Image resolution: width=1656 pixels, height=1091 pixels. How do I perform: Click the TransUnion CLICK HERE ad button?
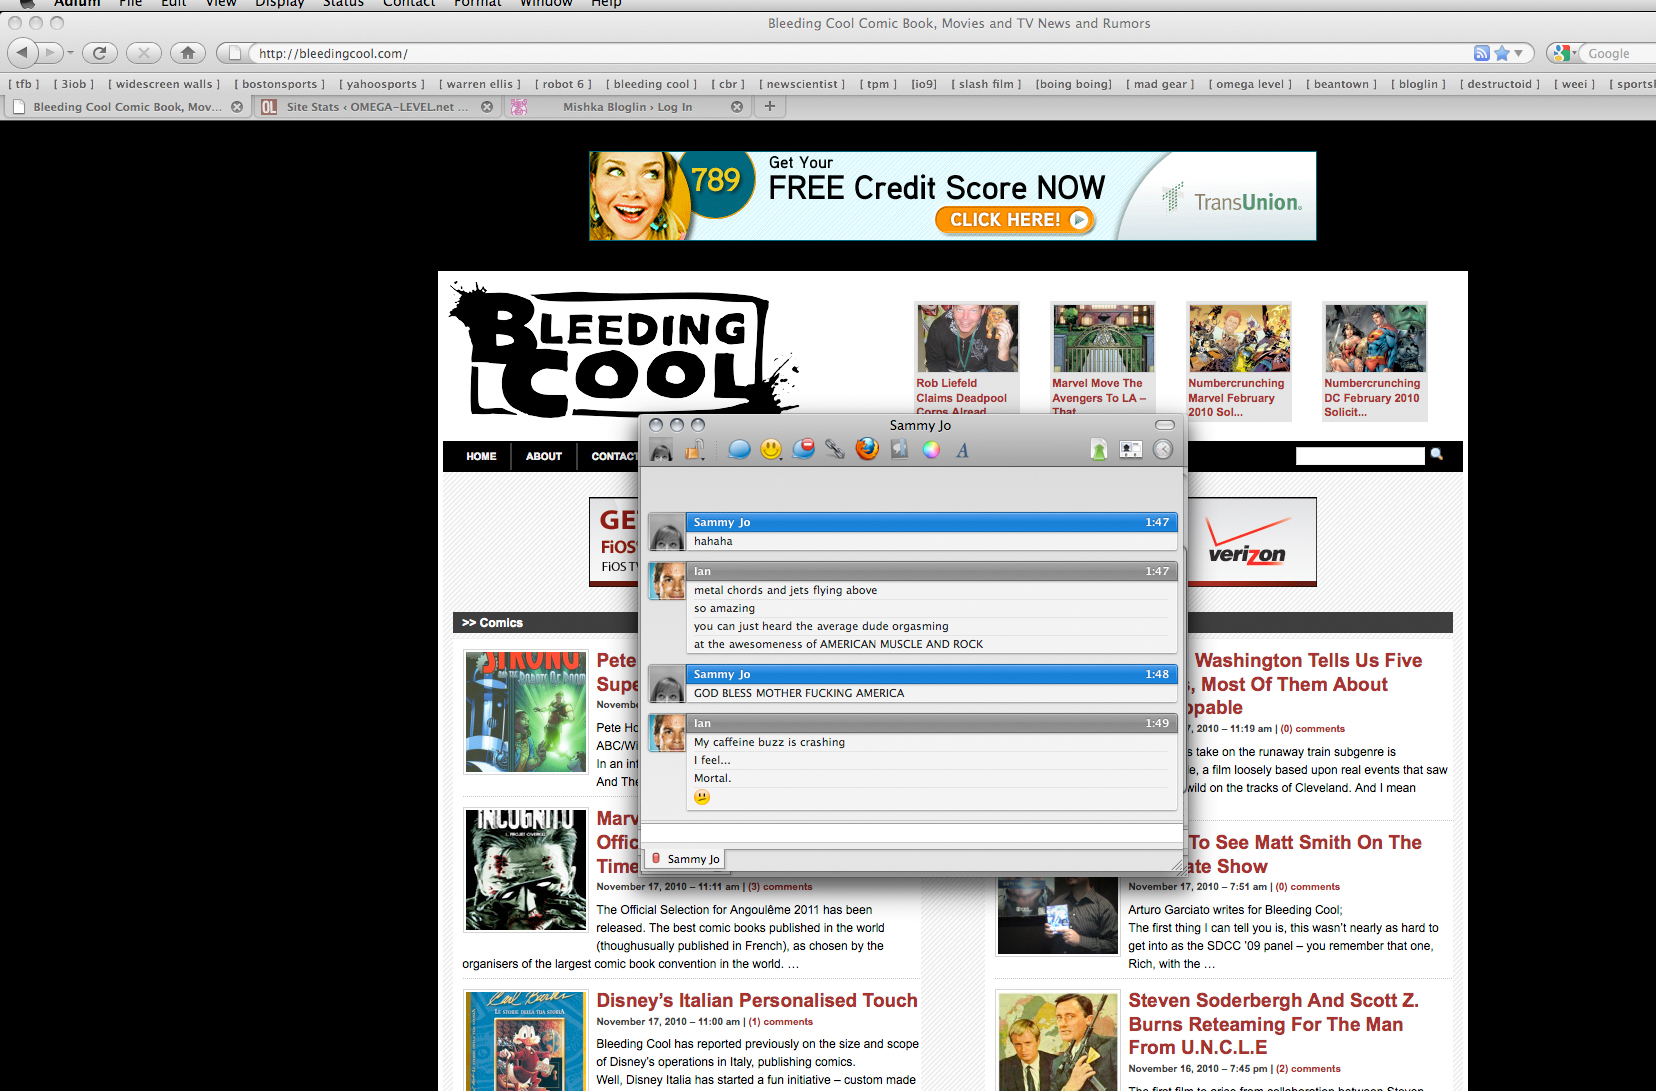point(1015,220)
